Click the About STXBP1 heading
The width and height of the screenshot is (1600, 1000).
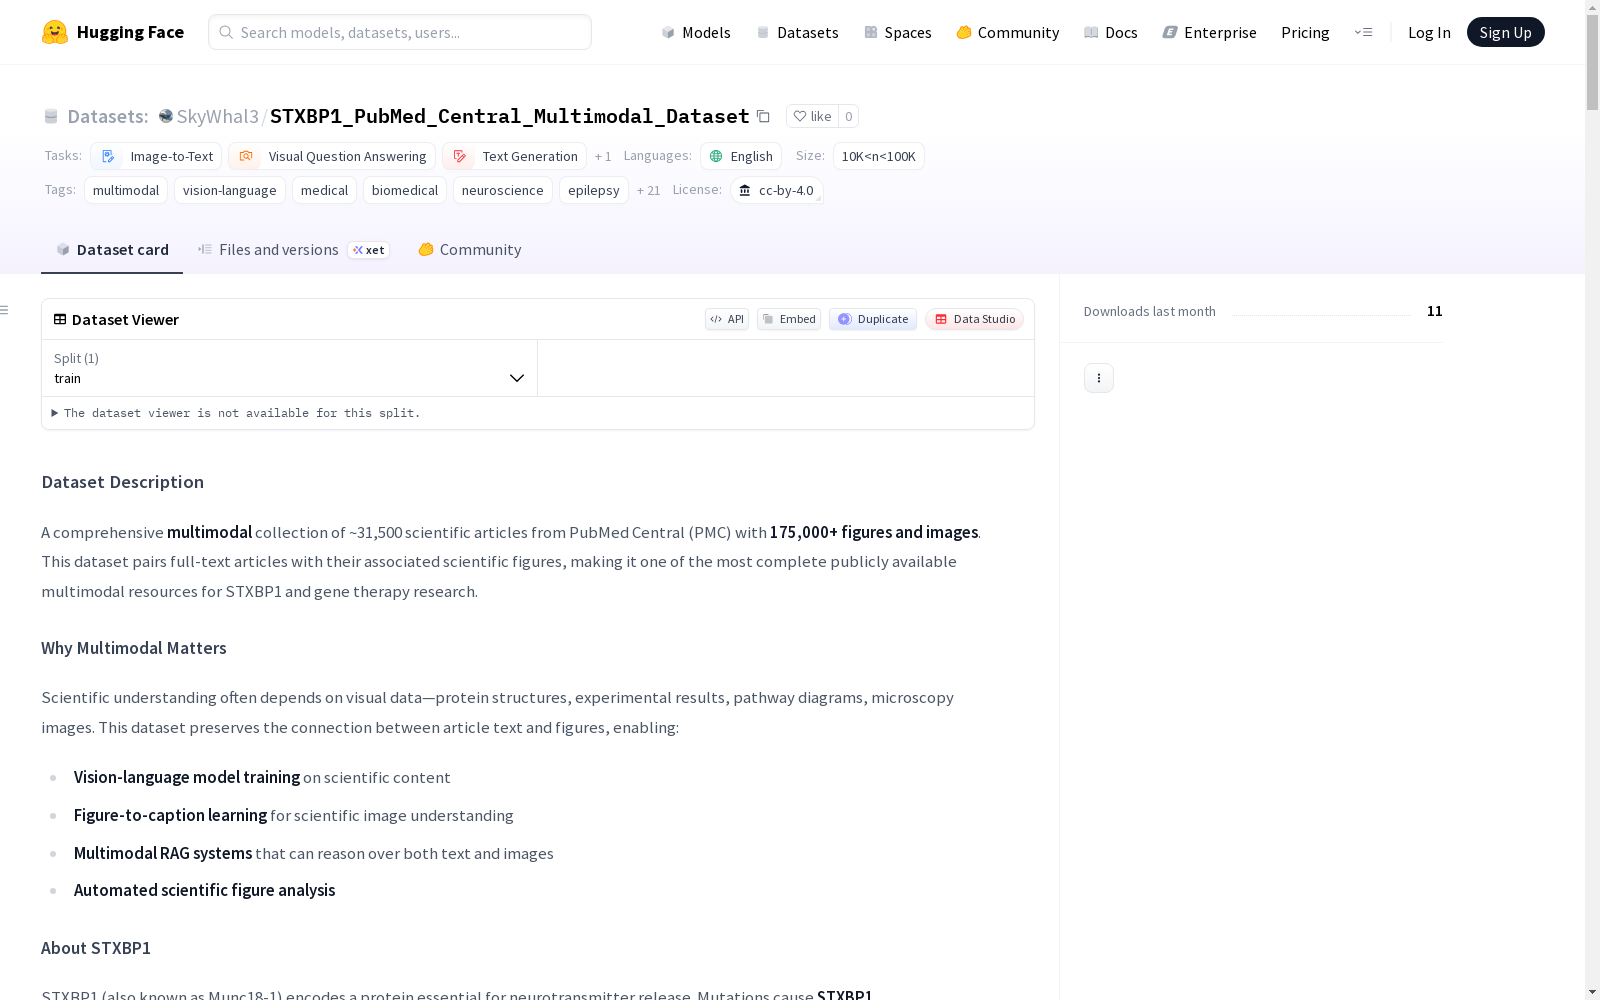[96, 948]
